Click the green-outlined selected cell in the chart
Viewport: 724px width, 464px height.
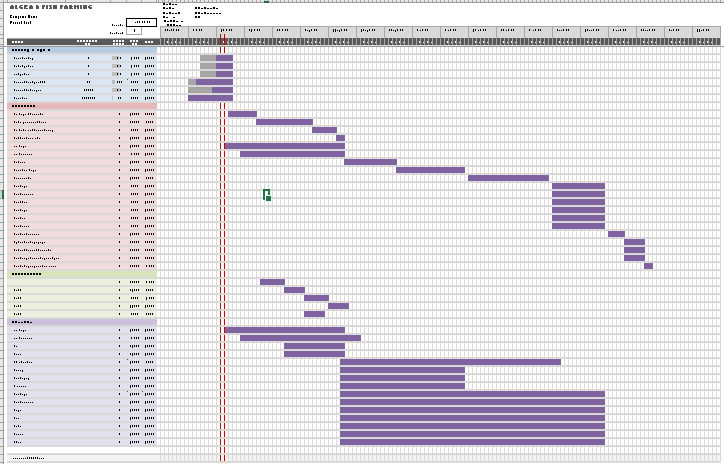(x=266, y=194)
